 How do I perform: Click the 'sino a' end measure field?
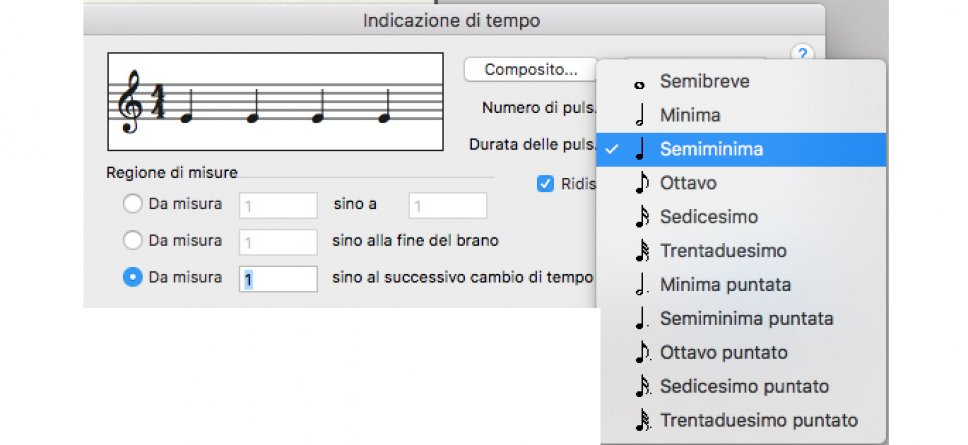447,205
